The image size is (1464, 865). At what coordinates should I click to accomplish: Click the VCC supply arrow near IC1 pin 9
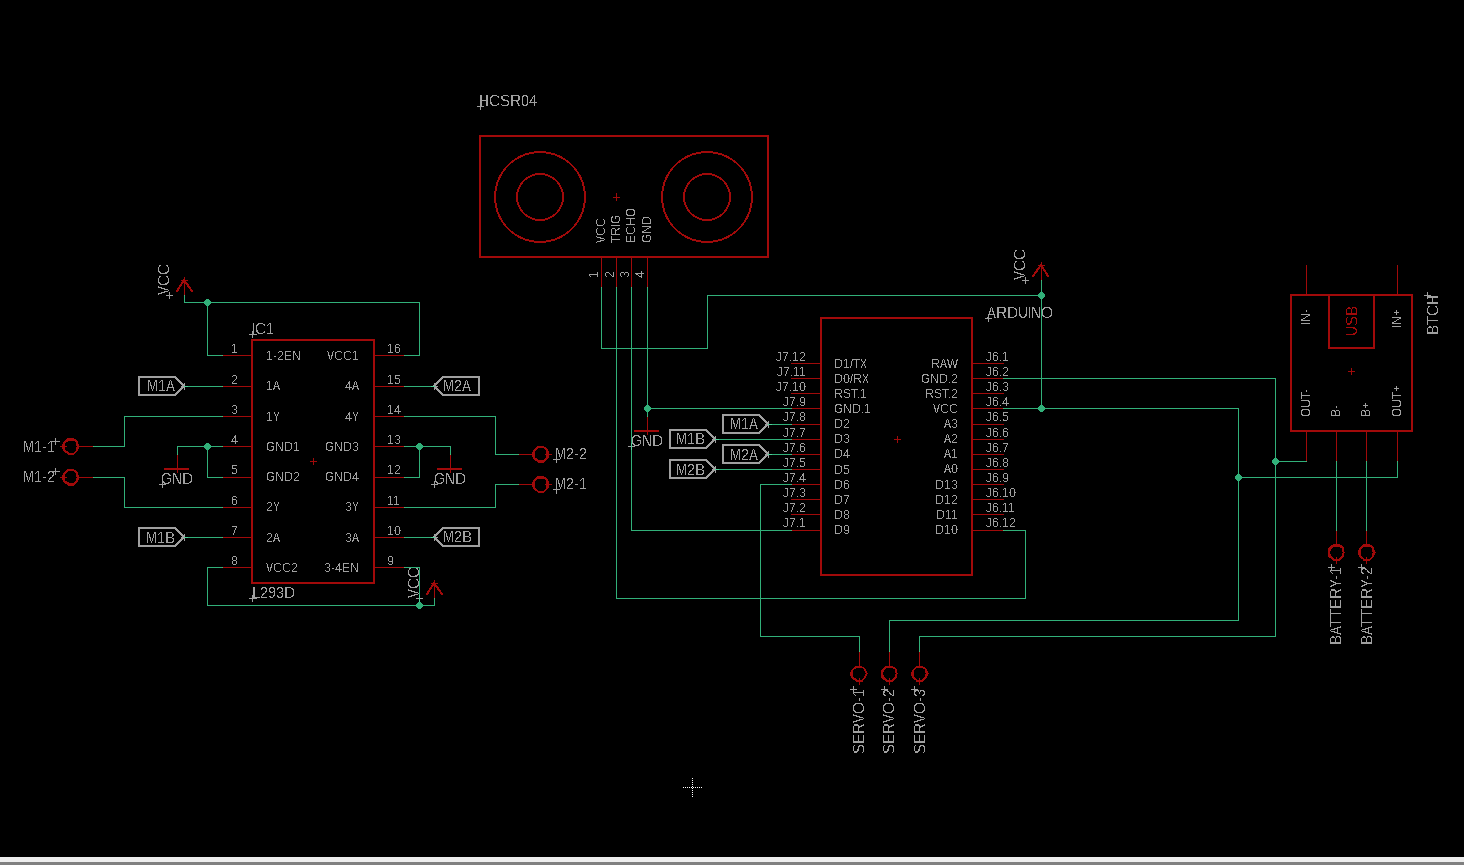point(433,590)
